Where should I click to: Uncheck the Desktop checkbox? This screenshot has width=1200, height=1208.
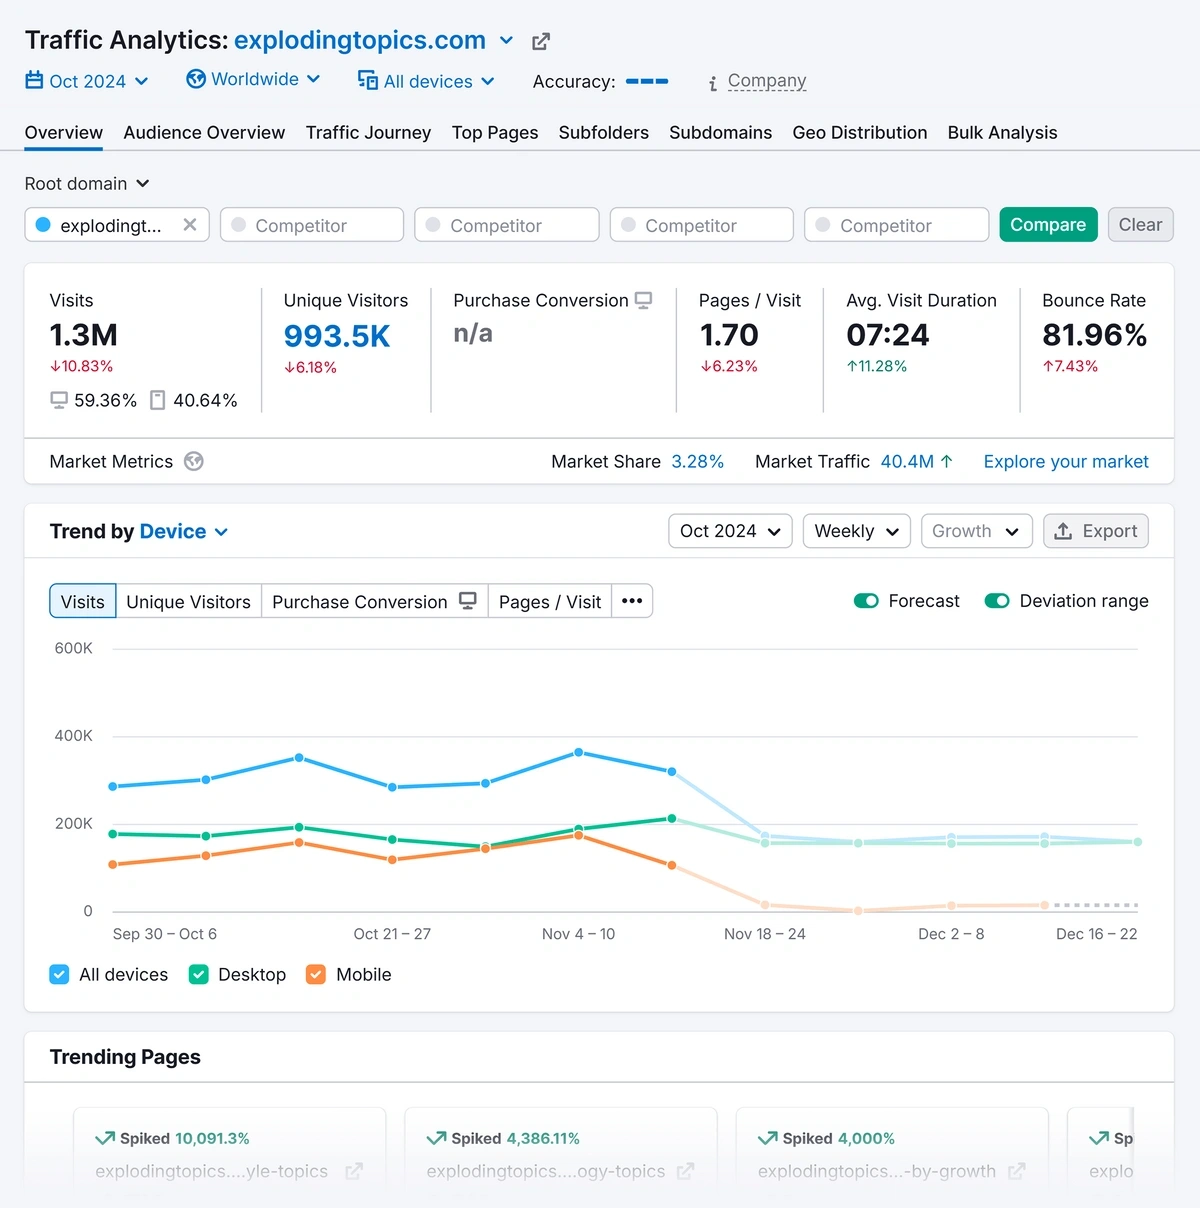tap(198, 974)
